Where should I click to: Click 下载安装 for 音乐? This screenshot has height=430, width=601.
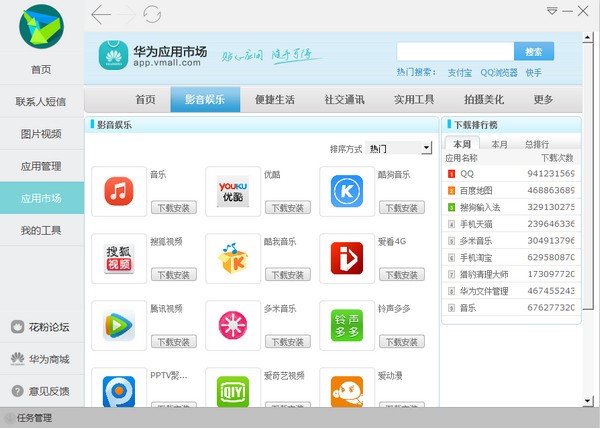pos(174,208)
